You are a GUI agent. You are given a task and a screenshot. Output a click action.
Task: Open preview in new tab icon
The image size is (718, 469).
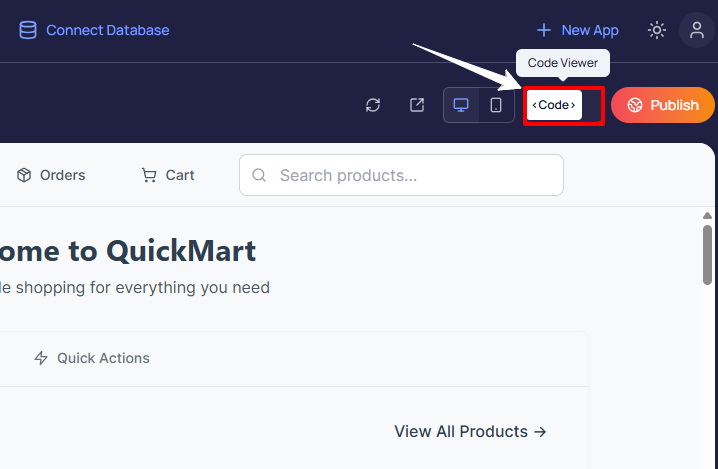(x=417, y=105)
